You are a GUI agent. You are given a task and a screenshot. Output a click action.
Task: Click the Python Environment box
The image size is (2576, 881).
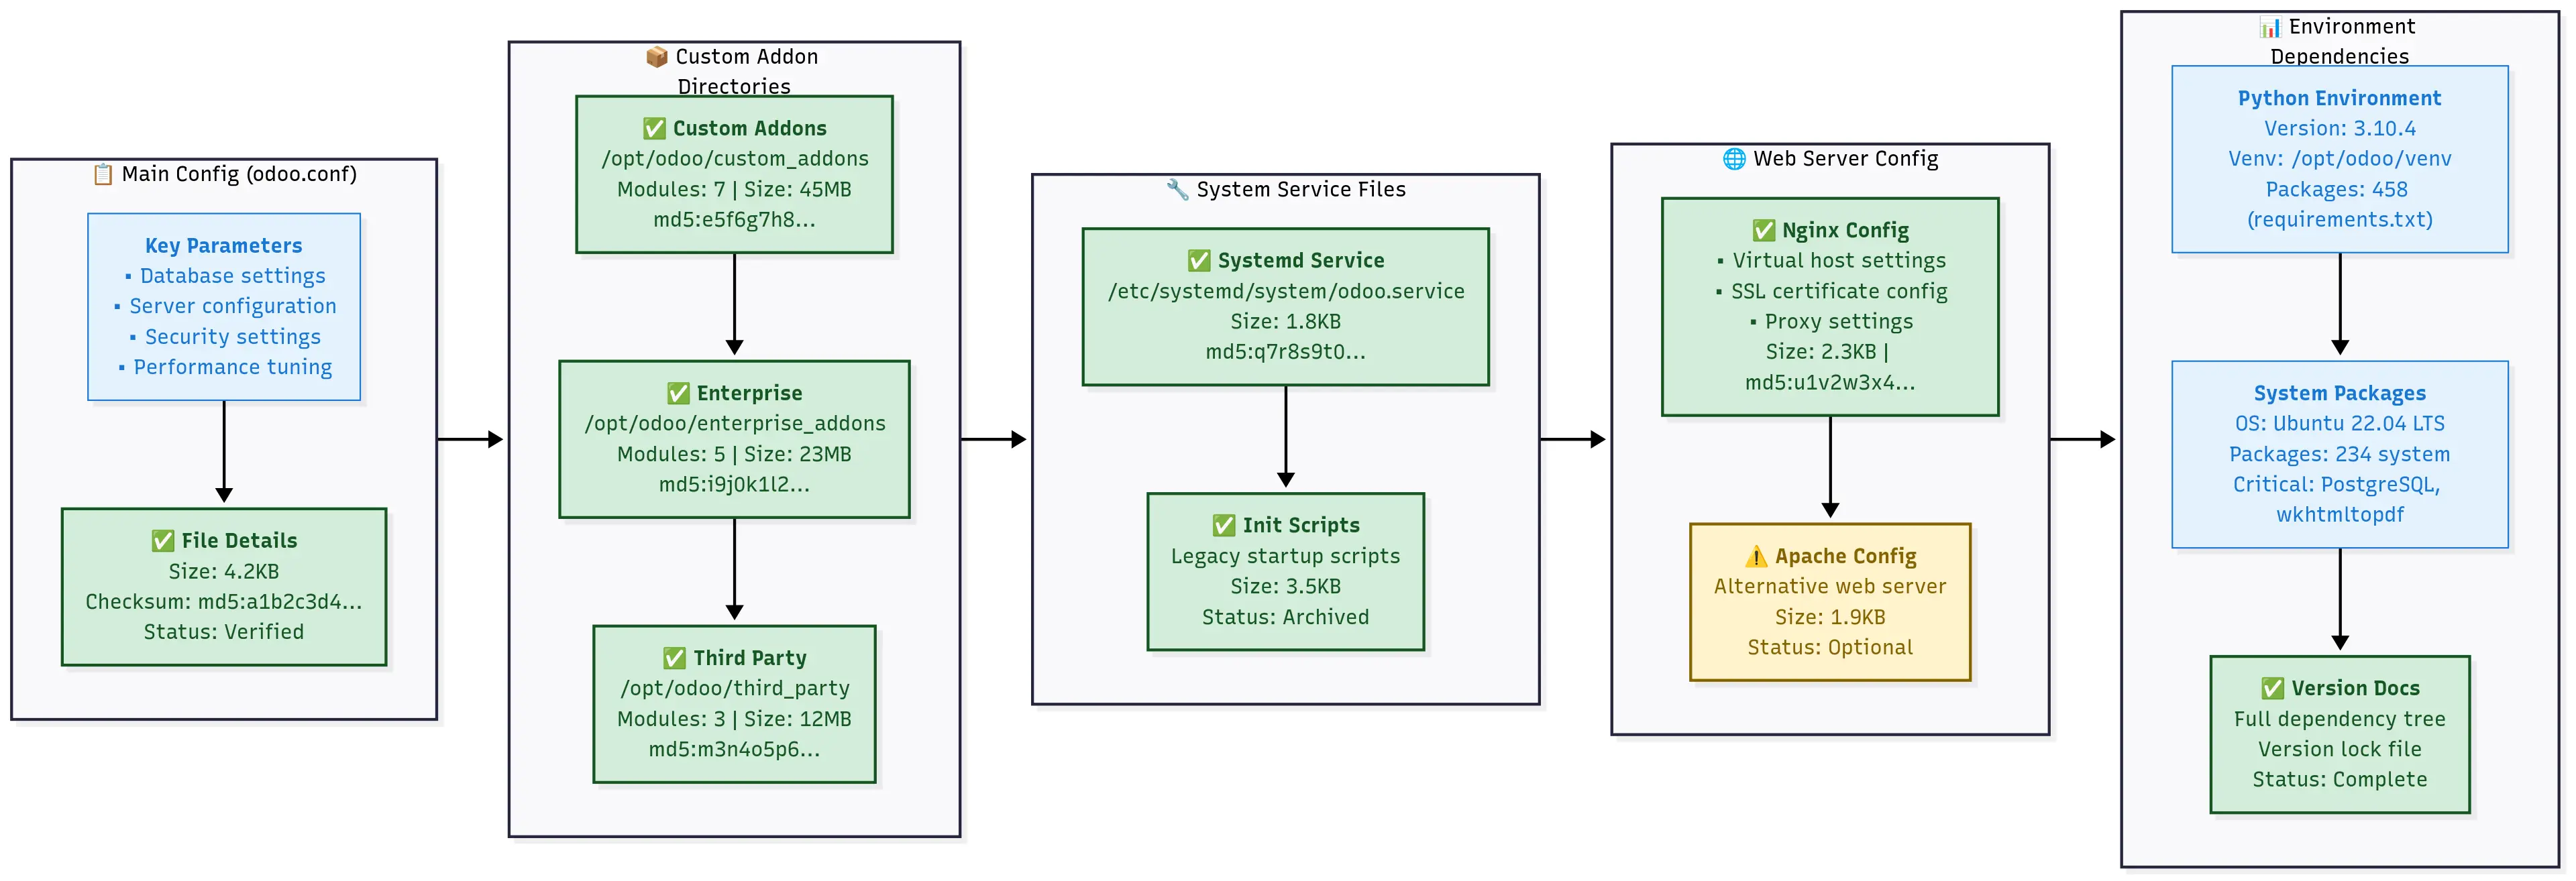click(2339, 159)
